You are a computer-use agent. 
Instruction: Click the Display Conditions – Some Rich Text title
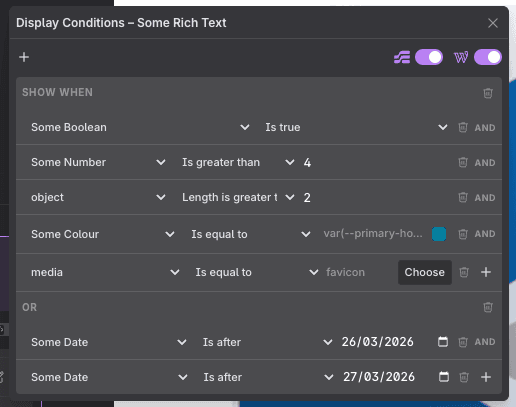(x=121, y=23)
